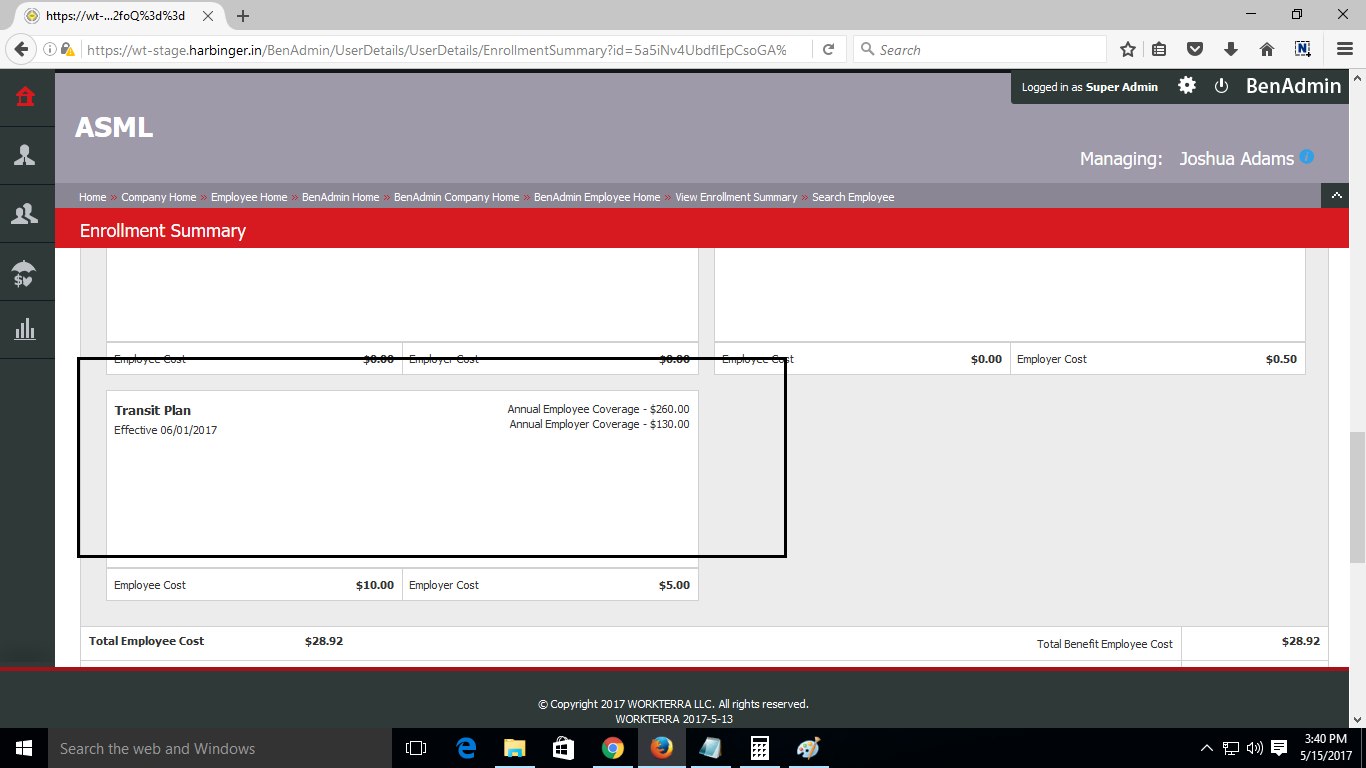Show hidden system tray icons
1366x768 pixels.
tap(1206, 748)
